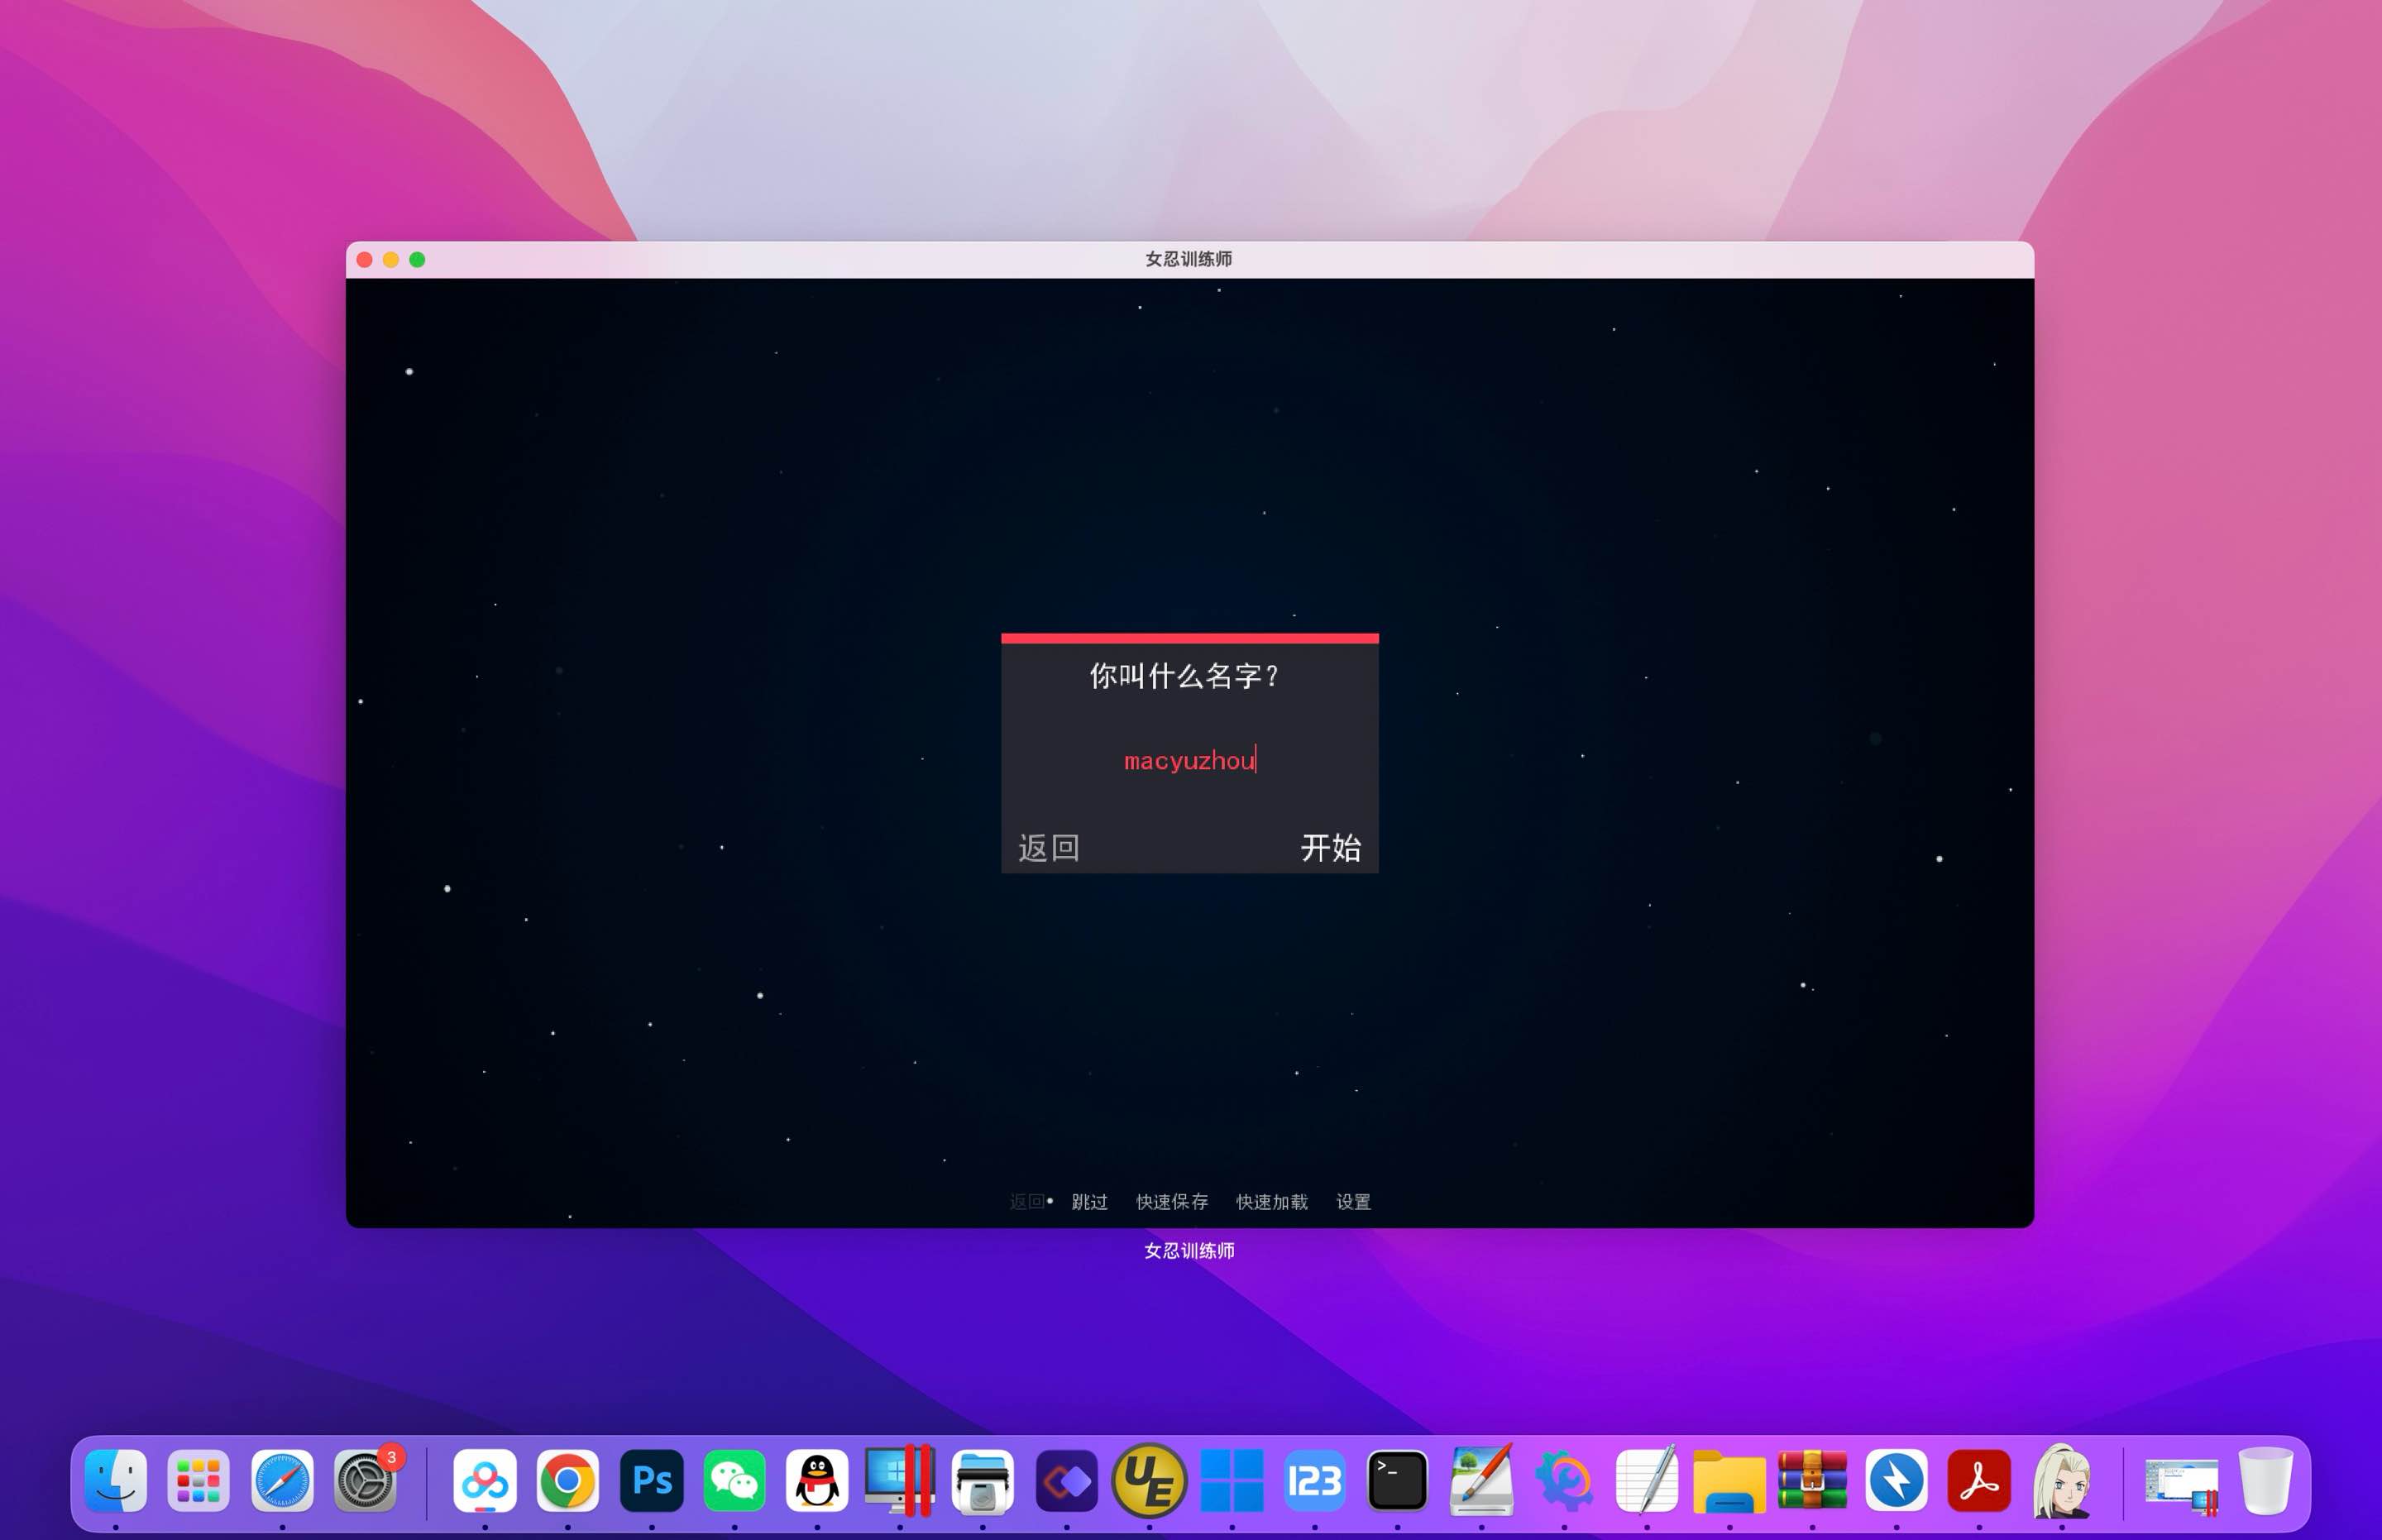This screenshot has width=2382, height=1540.
Task: Open the blue lightning bolt app in dock
Action: pos(1896,1480)
